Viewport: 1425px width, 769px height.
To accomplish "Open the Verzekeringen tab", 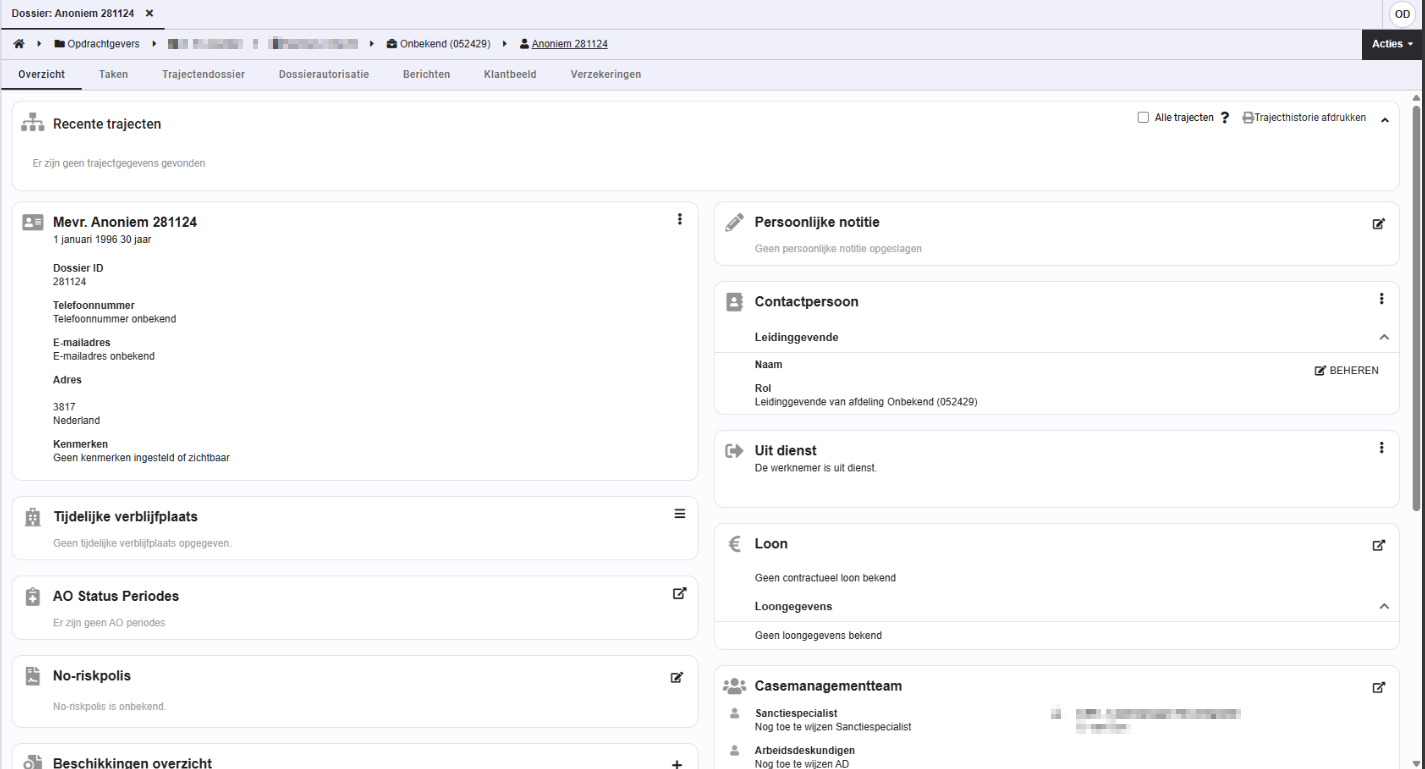I will (x=606, y=74).
